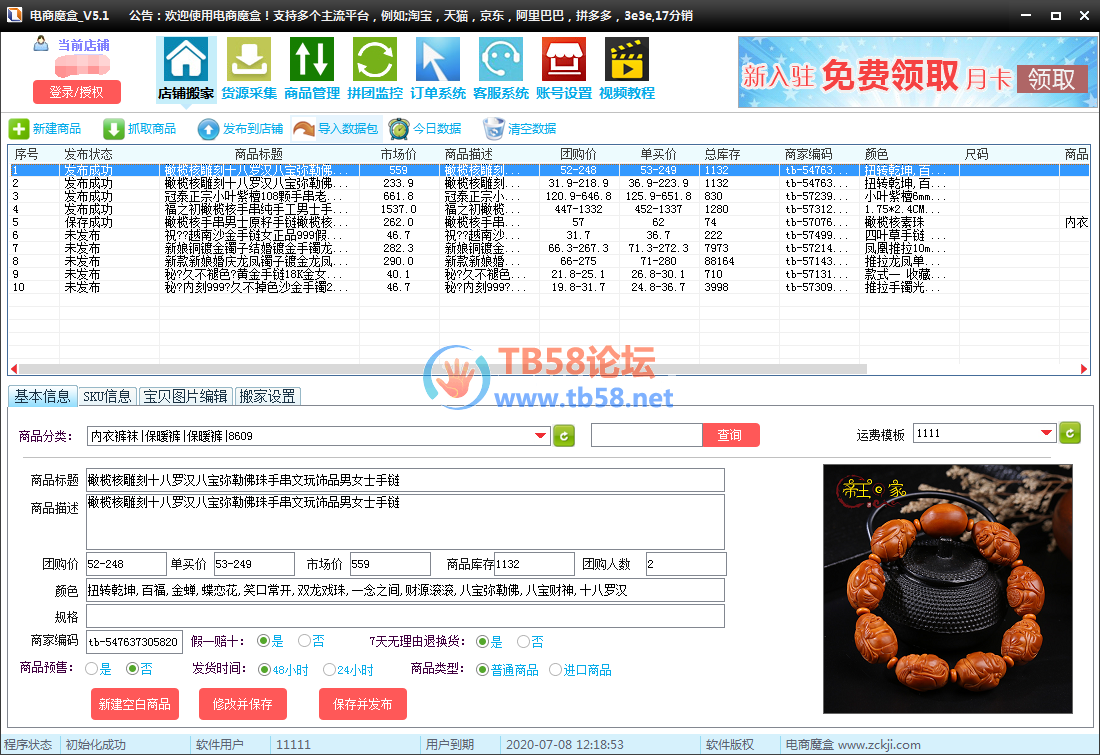This screenshot has height=755, width=1100.
Task: Select 是 for 假一赔十
Action: pyautogui.click(x=263, y=641)
